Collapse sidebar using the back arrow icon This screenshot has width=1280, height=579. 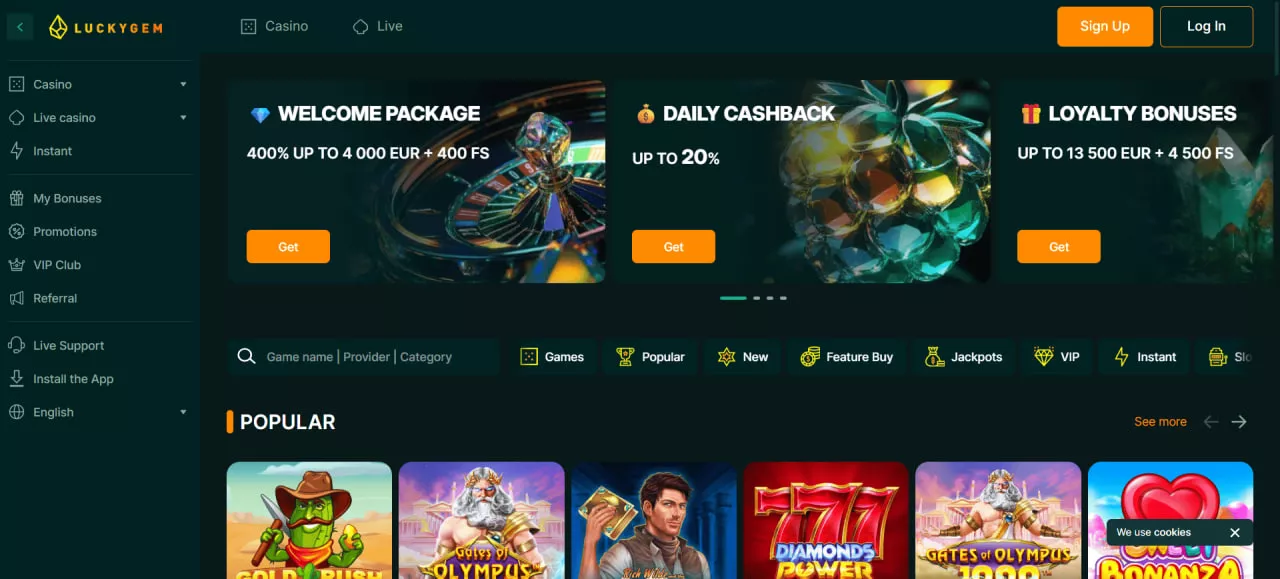[x=20, y=27]
